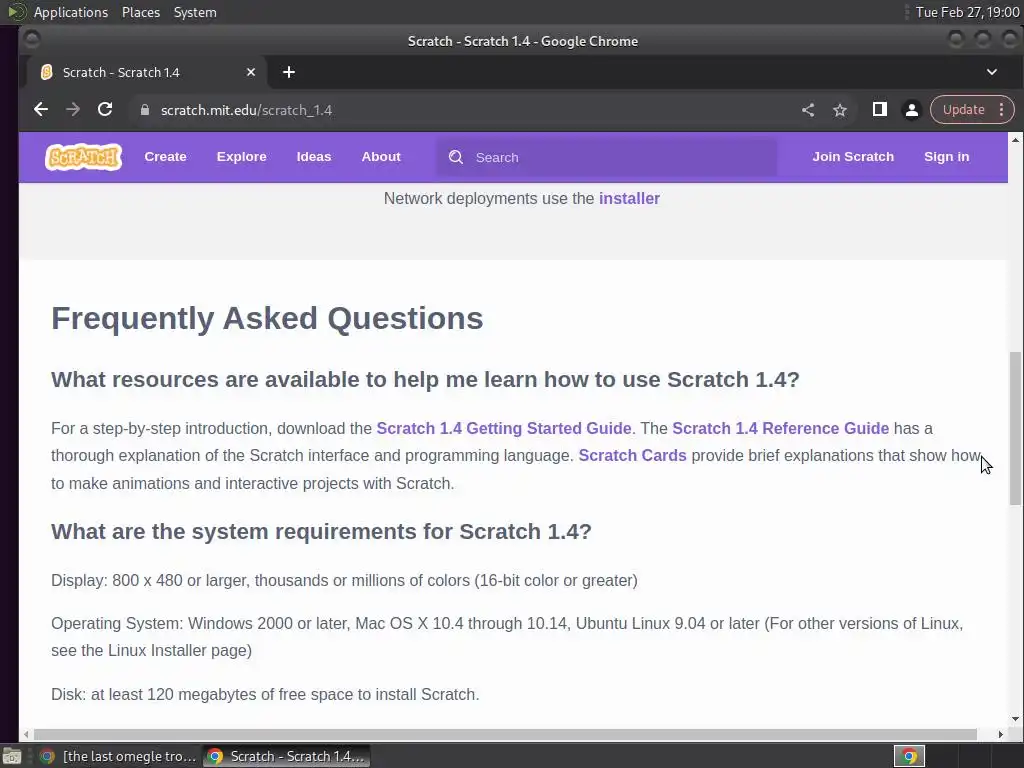
Task: Click the address bar URL
Action: 246,110
